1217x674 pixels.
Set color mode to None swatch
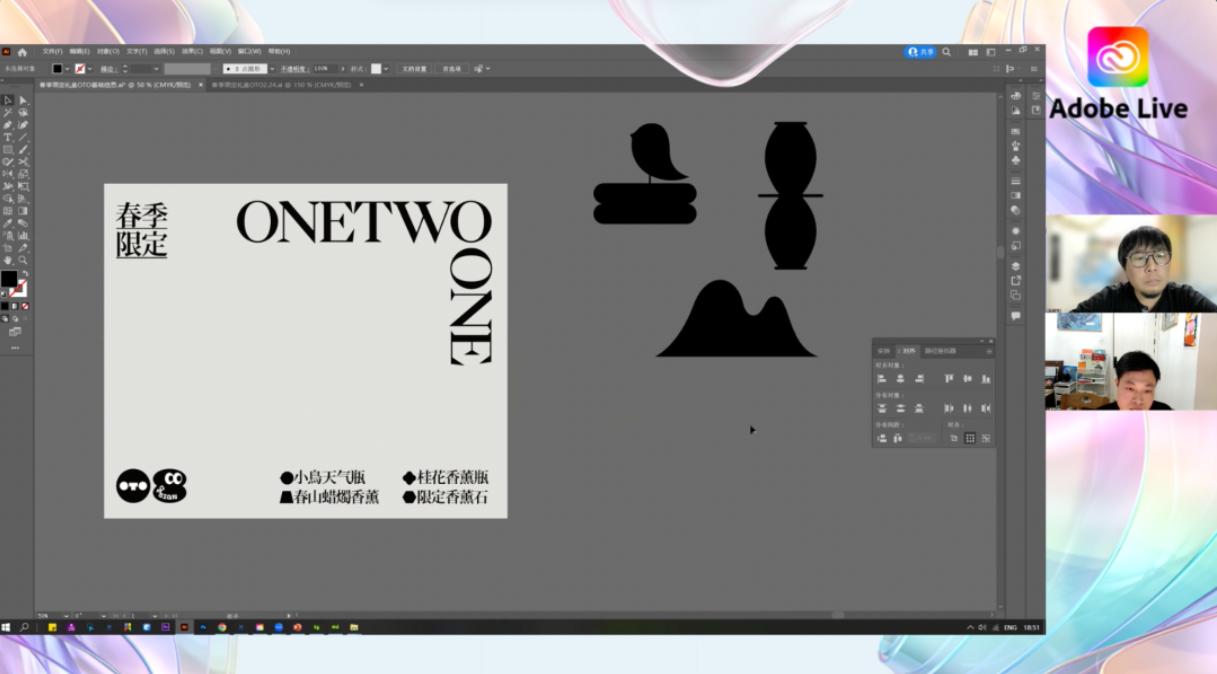point(25,306)
